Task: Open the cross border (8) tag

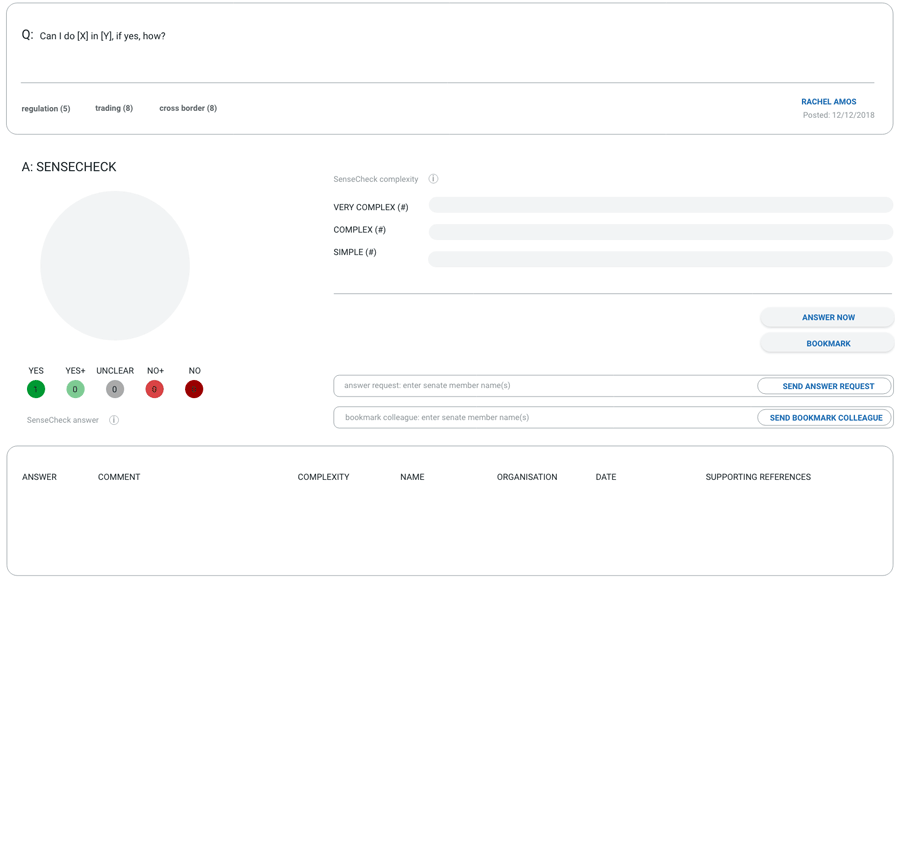Action: coord(188,108)
